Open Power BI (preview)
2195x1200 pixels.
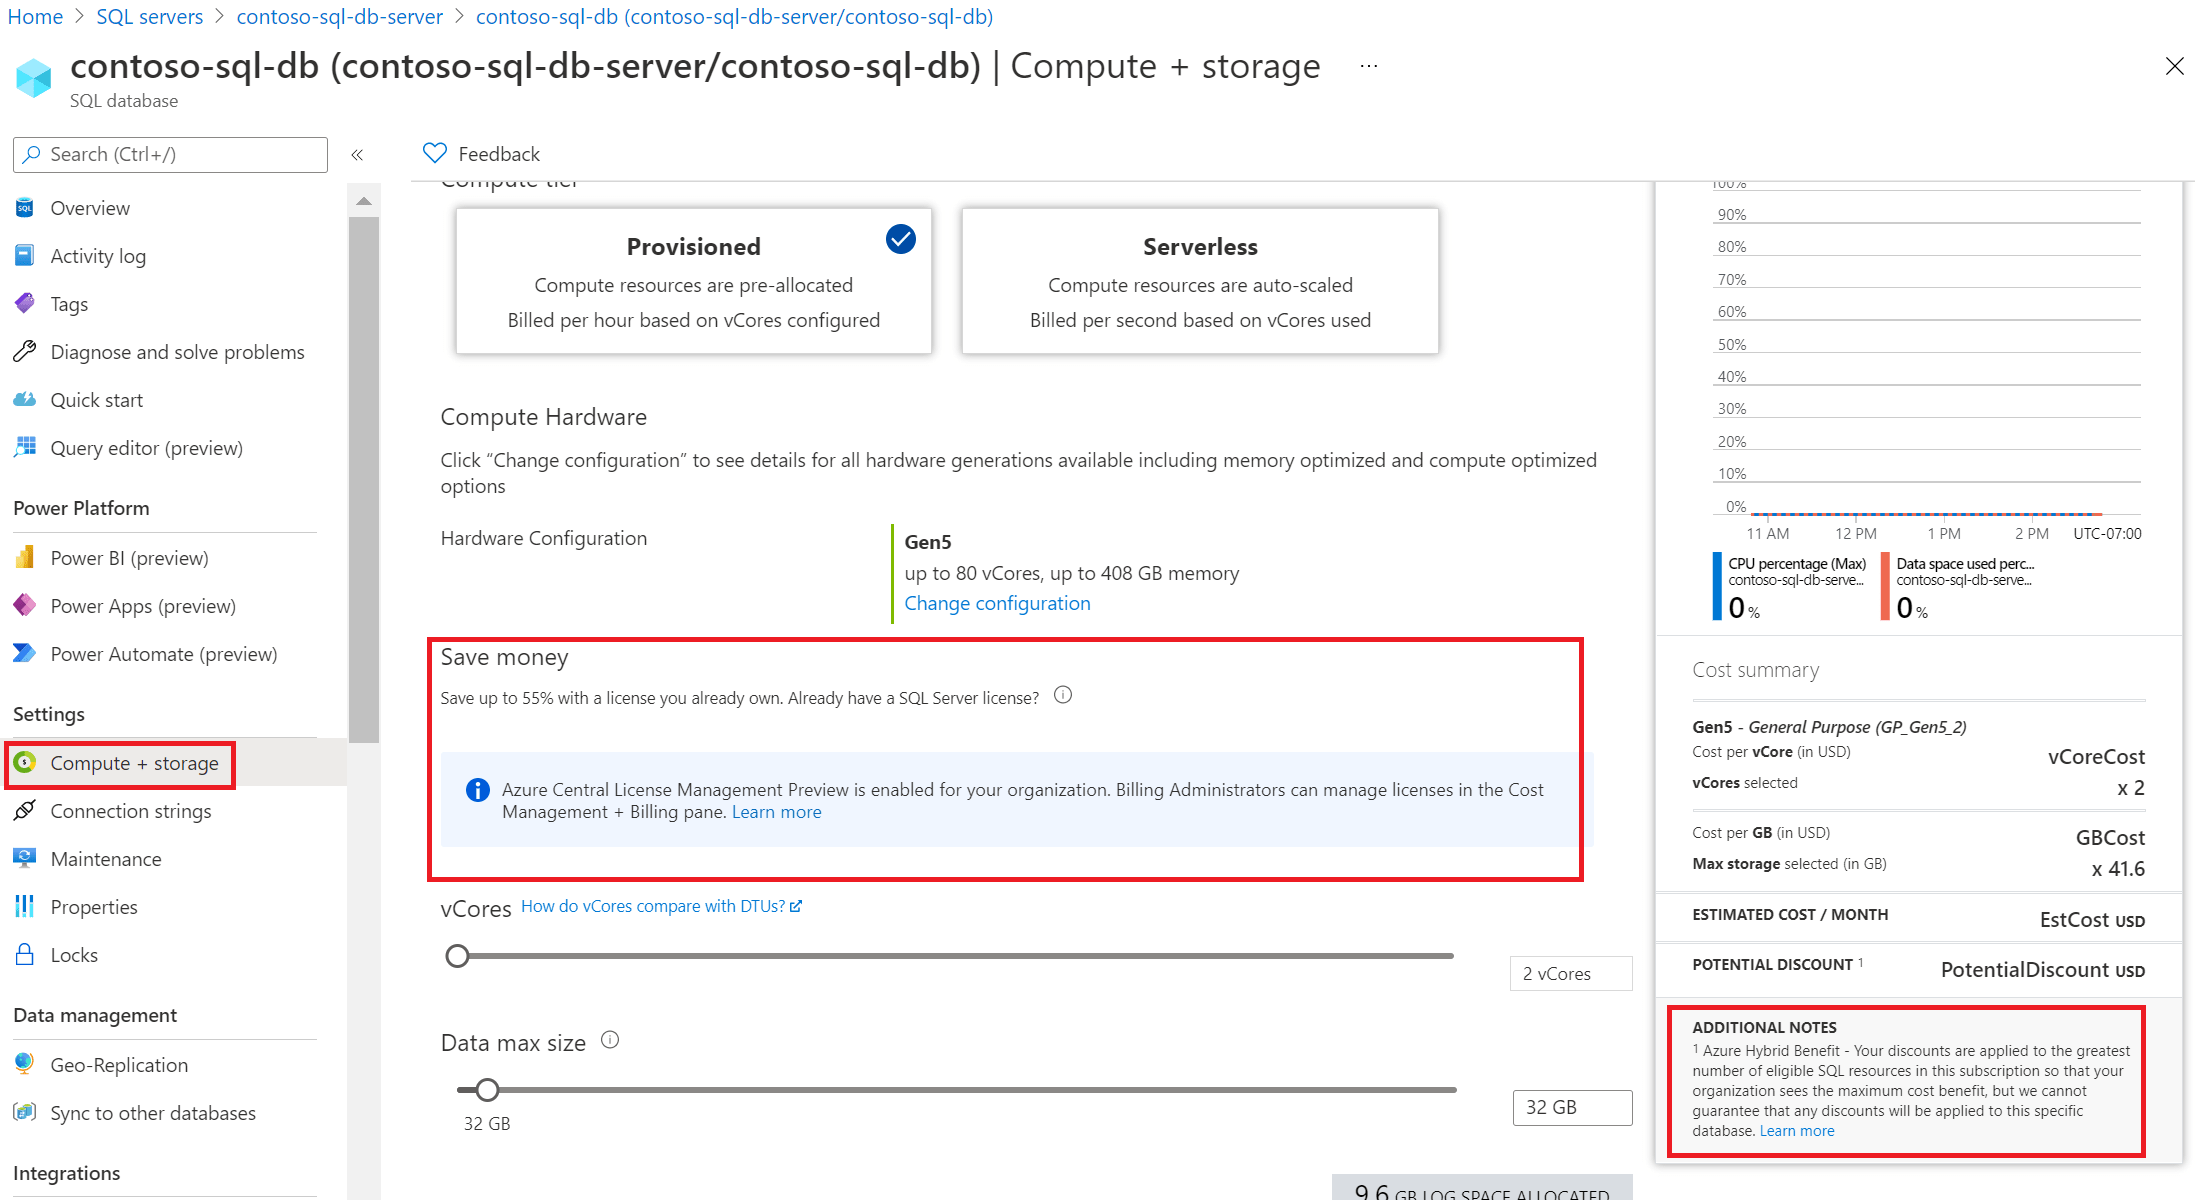(129, 557)
